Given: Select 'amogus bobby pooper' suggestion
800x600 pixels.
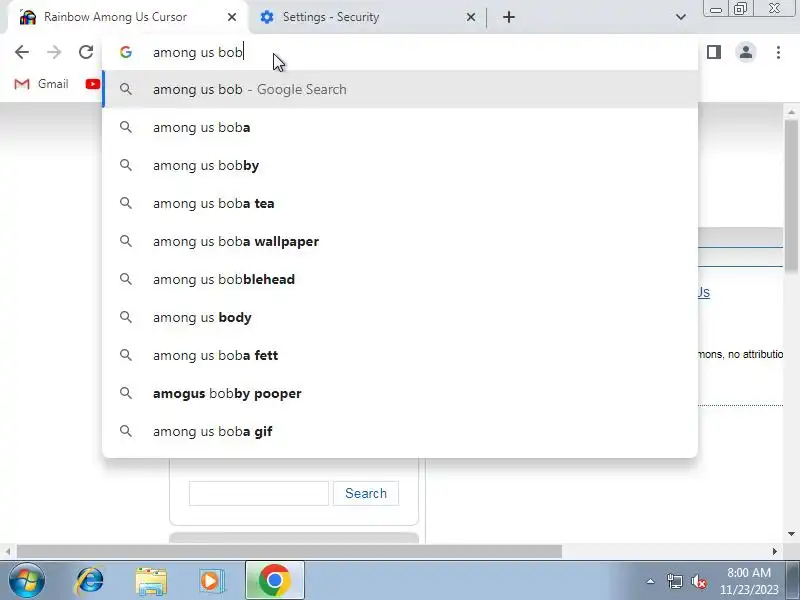Looking at the screenshot, I should pos(400,393).
